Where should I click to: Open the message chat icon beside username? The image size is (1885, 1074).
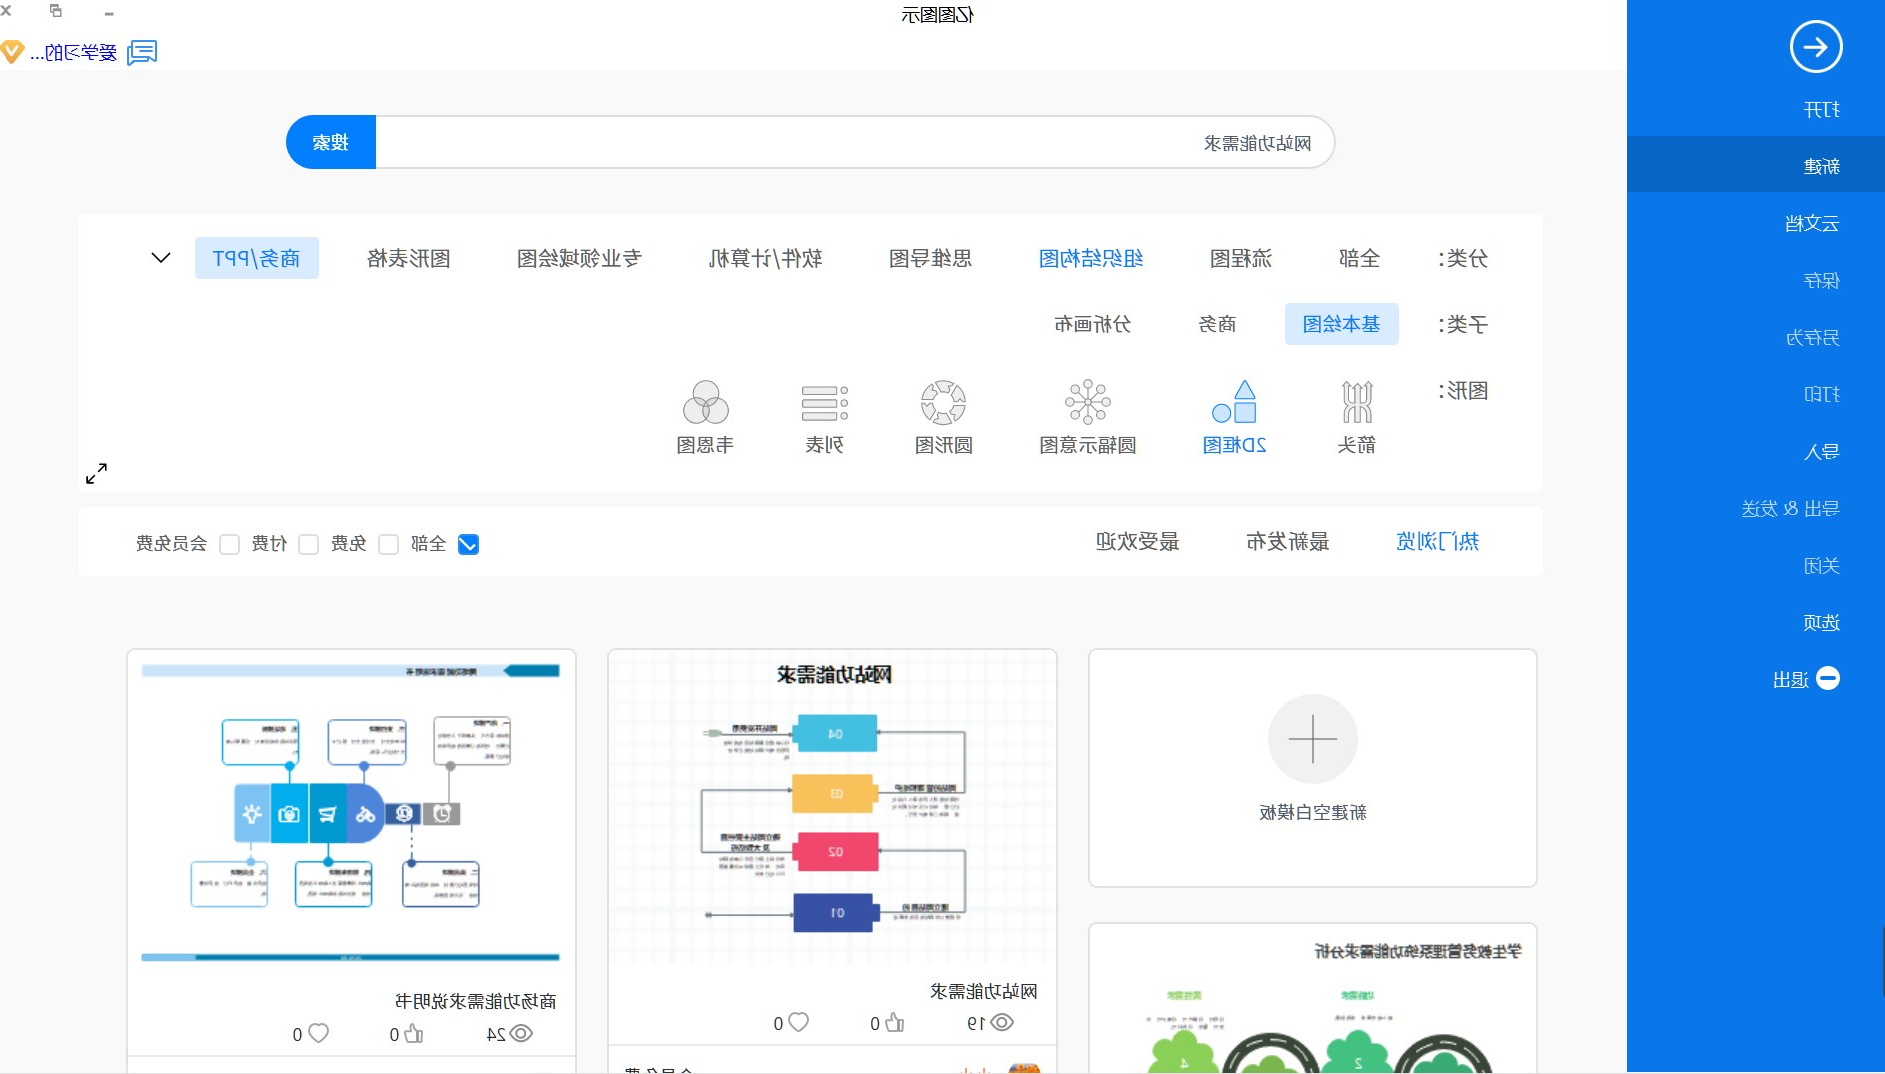click(142, 52)
